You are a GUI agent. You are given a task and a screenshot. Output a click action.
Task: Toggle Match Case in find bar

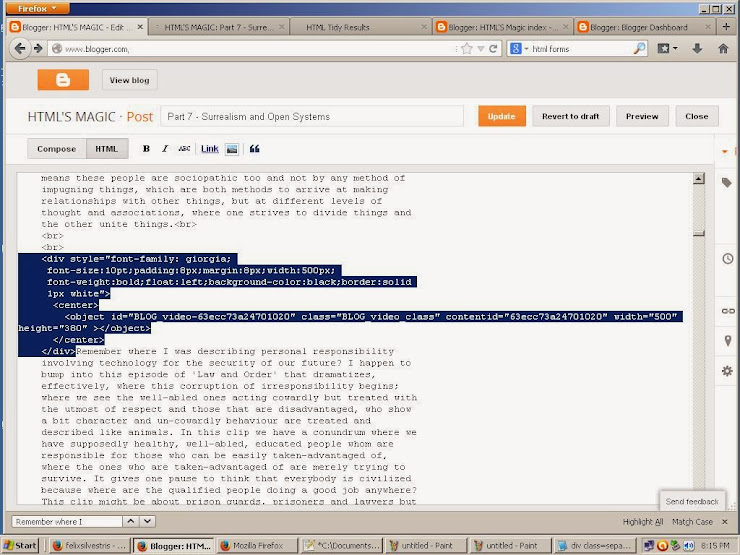coord(692,521)
